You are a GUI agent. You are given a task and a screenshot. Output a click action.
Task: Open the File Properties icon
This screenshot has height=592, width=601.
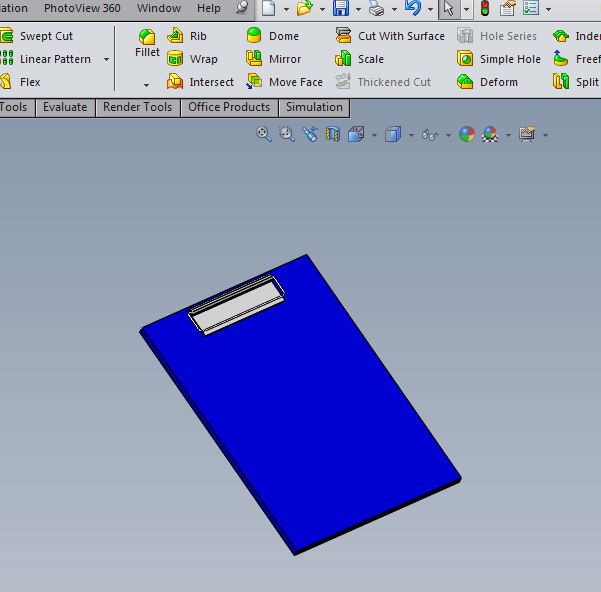coord(507,8)
